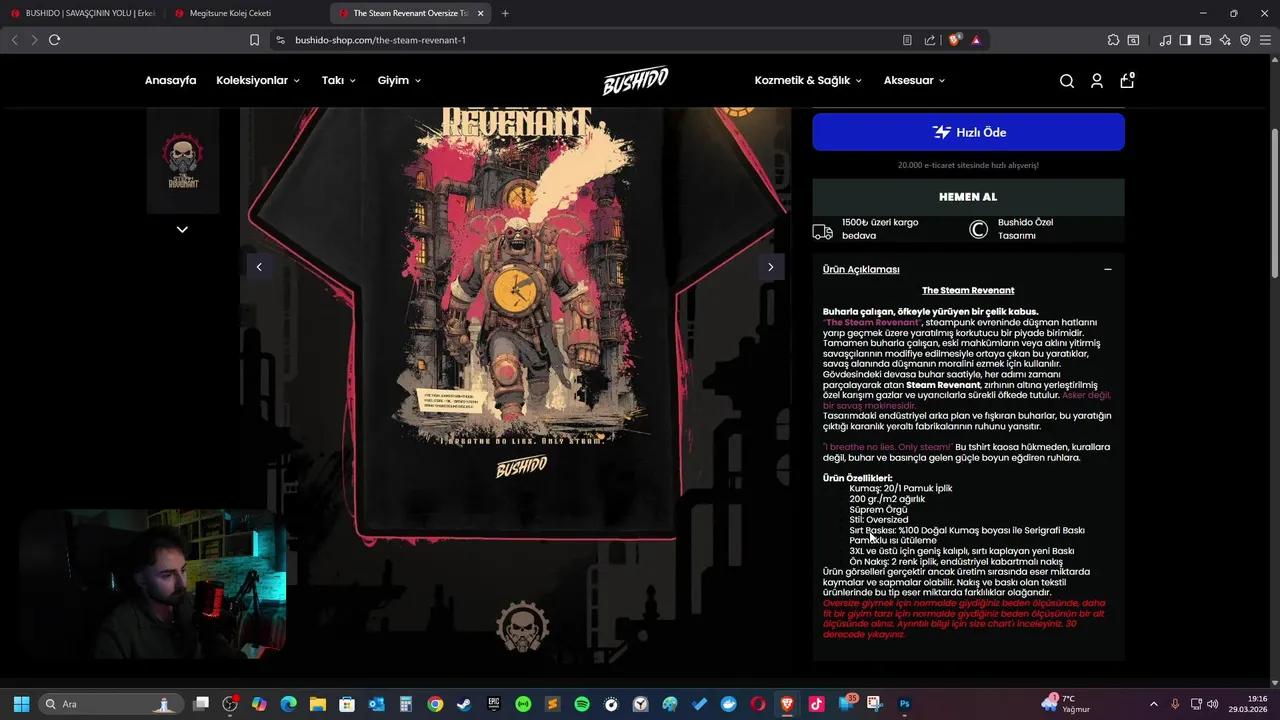Go back to previous page
Image resolution: width=1280 pixels, height=720 pixels.
[14, 40]
